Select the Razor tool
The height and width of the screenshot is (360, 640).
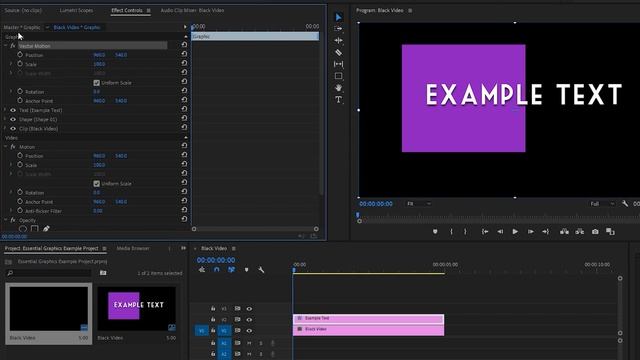point(338,52)
